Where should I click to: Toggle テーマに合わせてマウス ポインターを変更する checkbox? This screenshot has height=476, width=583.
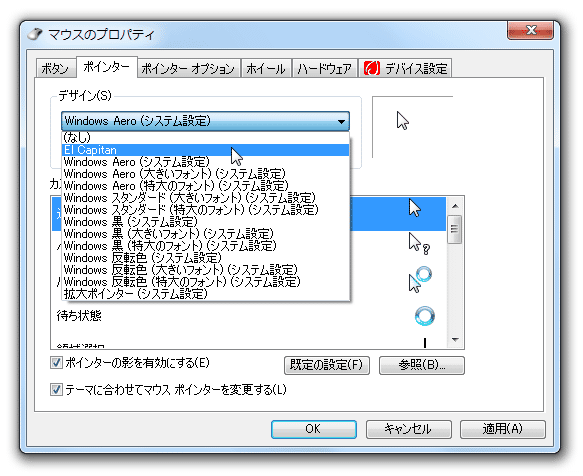pyautogui.click(x=56, y=390)
